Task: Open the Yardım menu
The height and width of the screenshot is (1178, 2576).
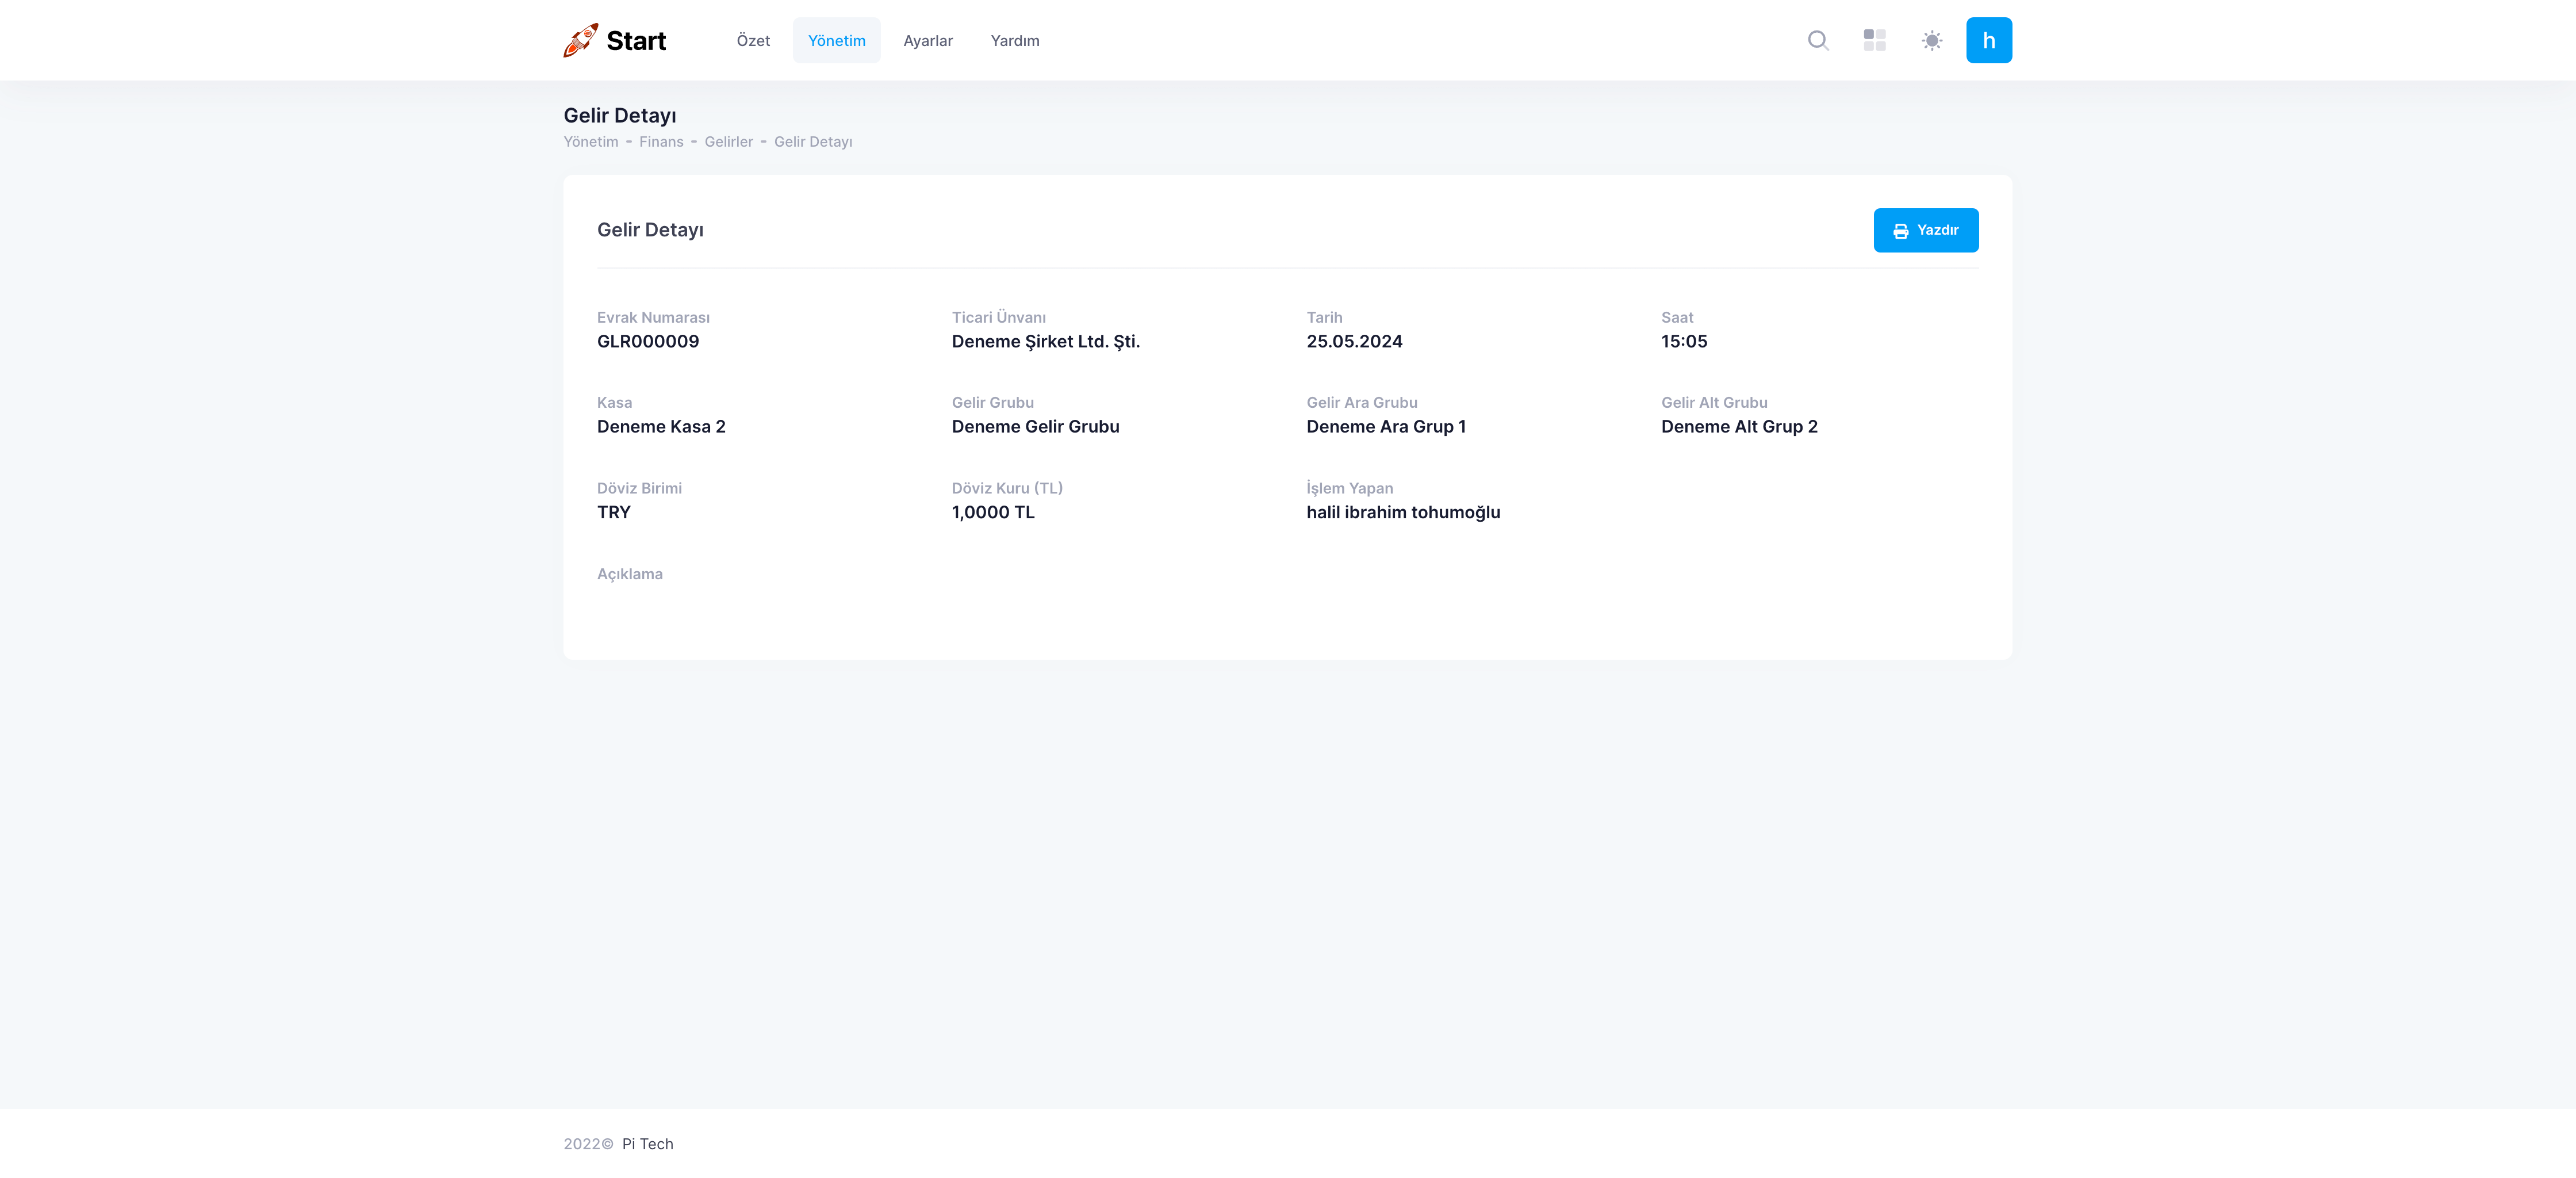Action: (x=1014, y=41)
